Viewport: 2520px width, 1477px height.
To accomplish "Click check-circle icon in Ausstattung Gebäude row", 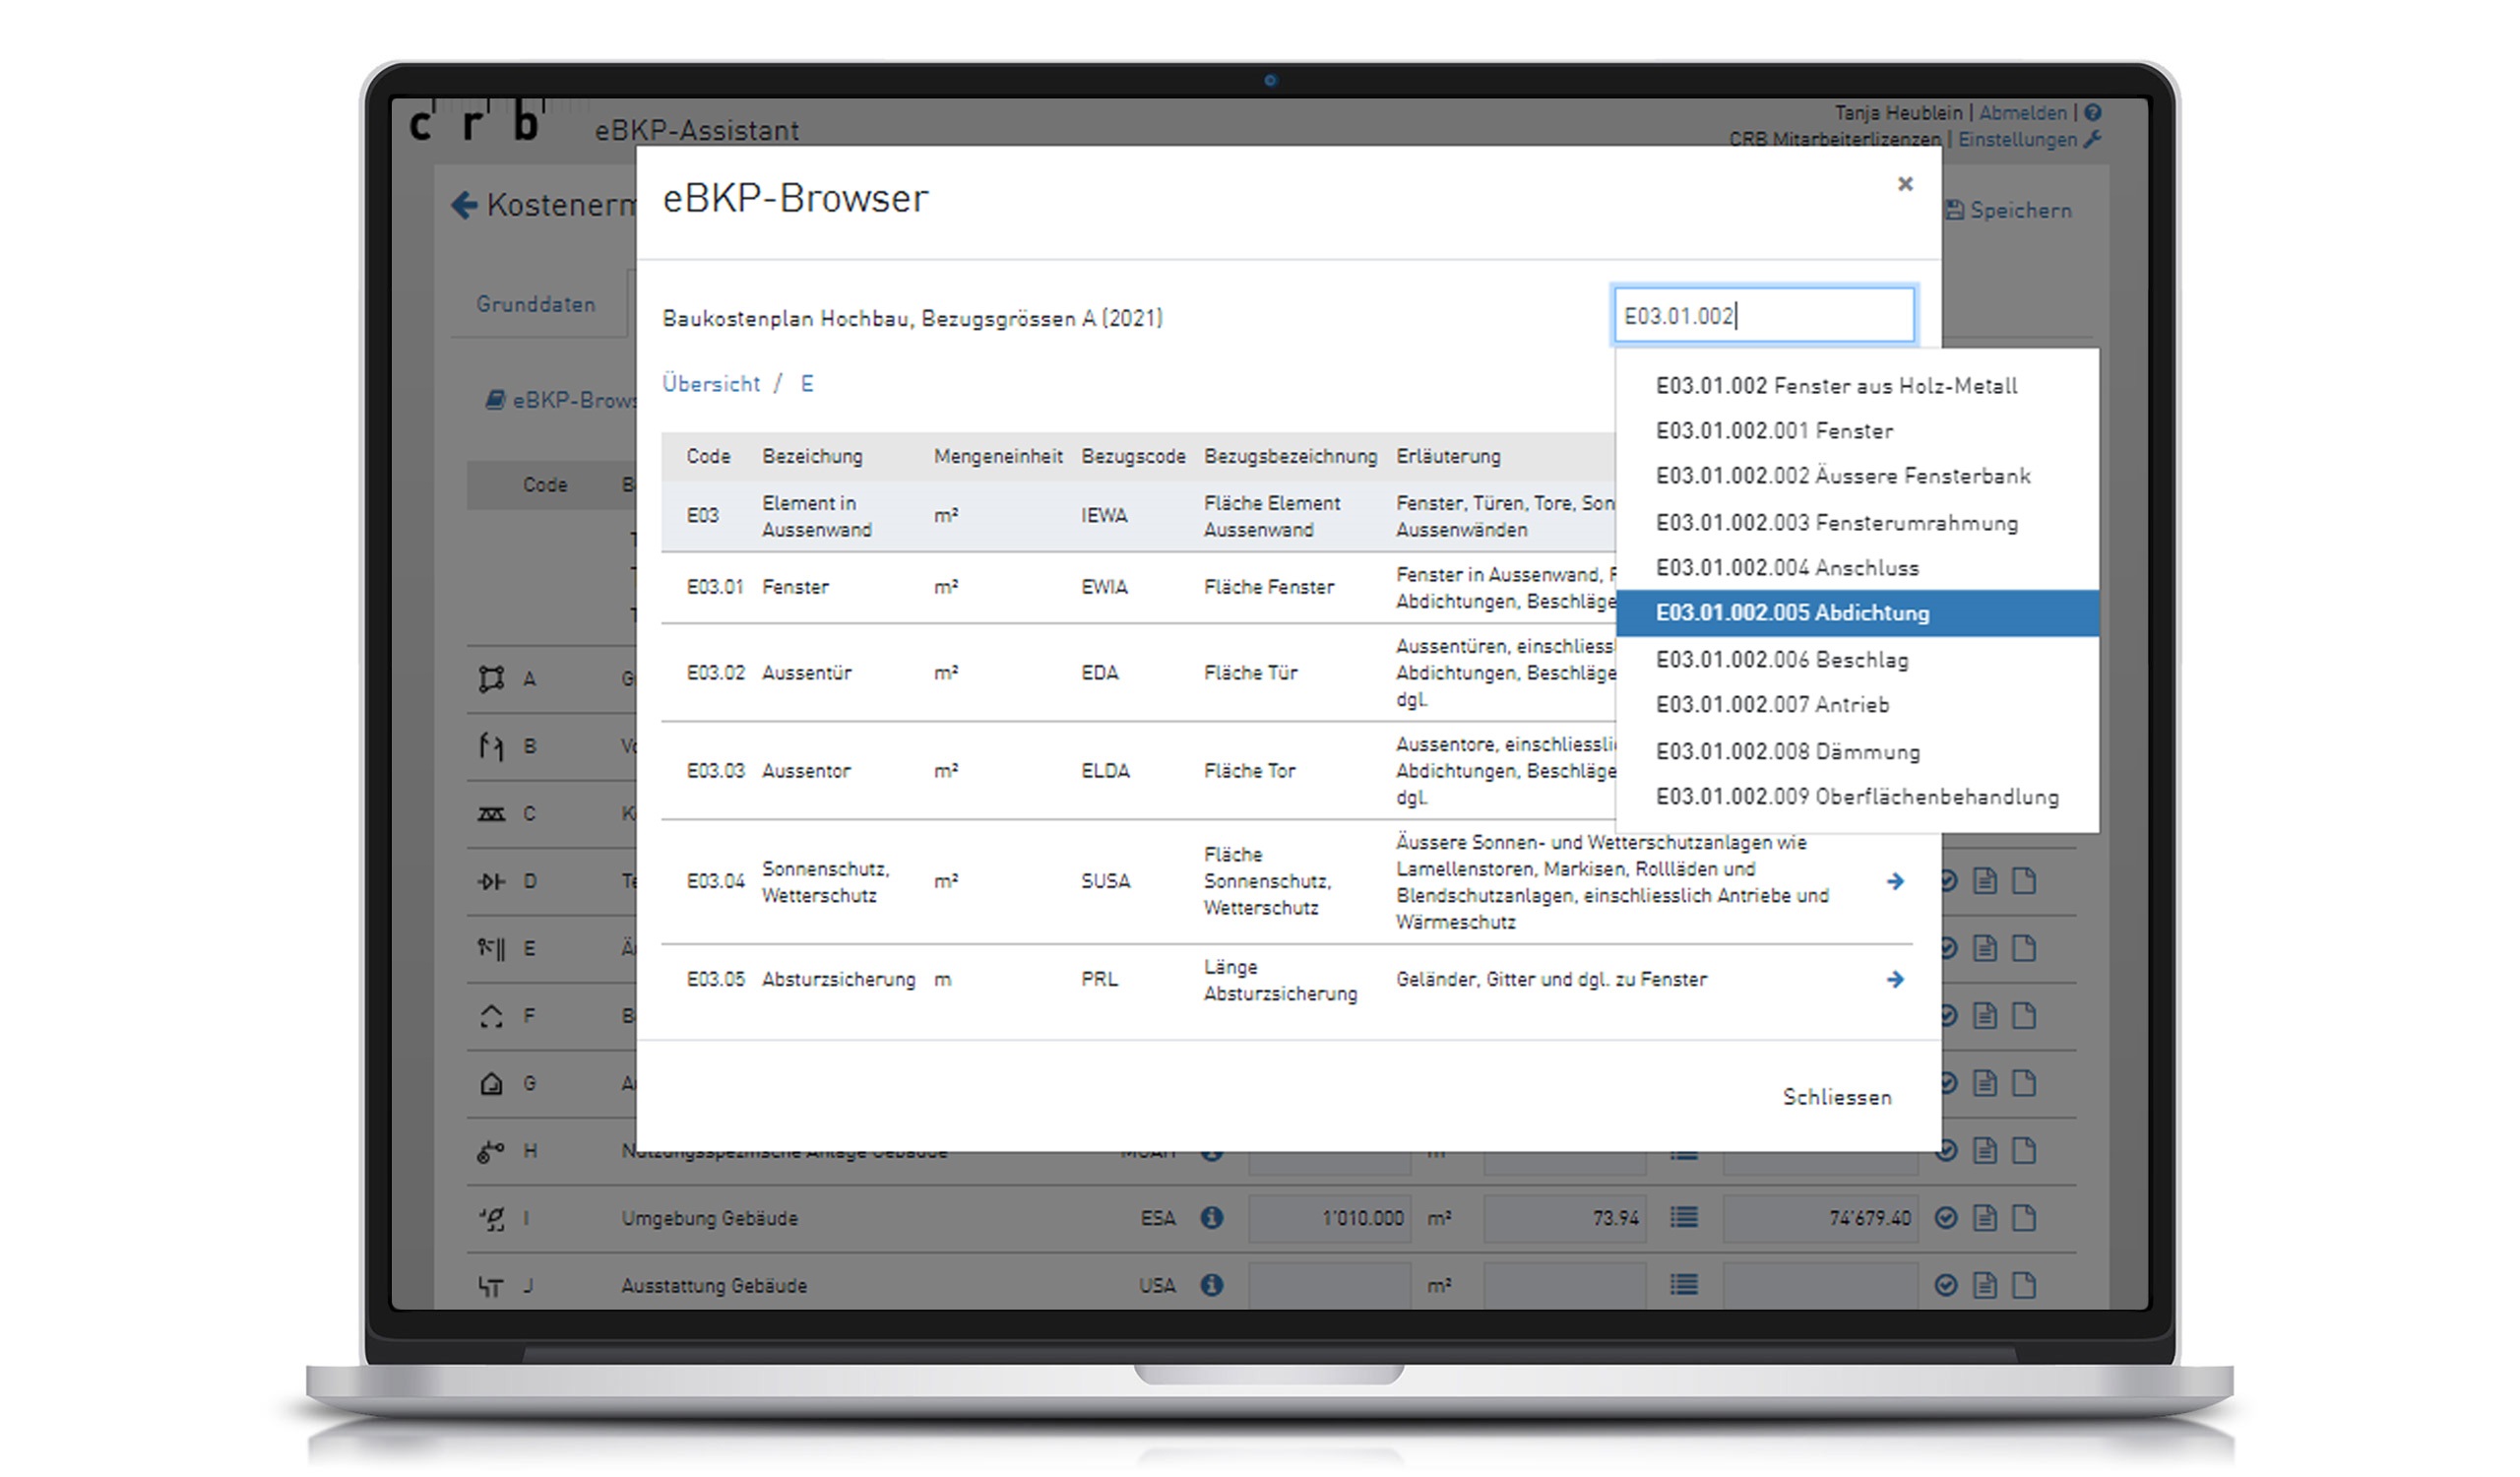I will pos(1946,1285).
